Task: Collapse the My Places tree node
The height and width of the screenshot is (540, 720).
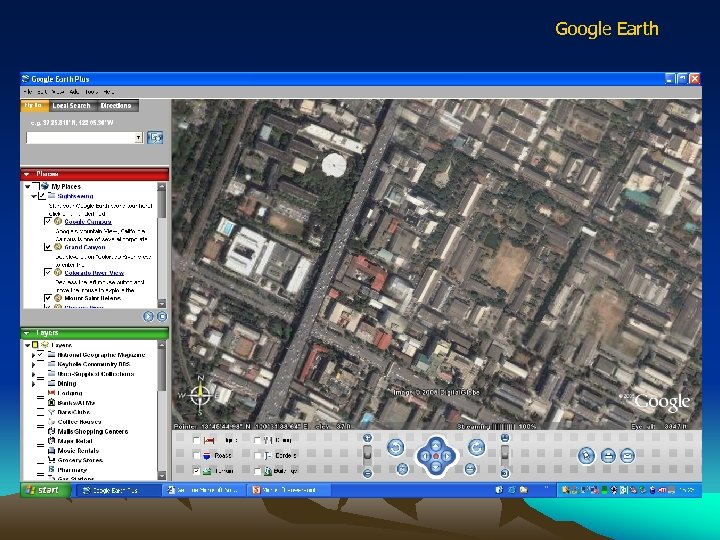Action: (28, 186)
